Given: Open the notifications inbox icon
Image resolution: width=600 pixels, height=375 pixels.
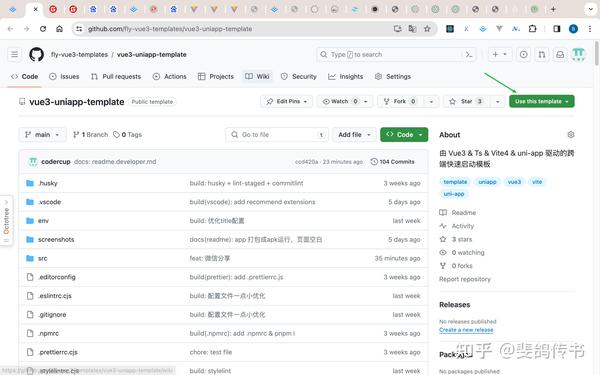Looking at the screenshot, I should pos(560,55).
